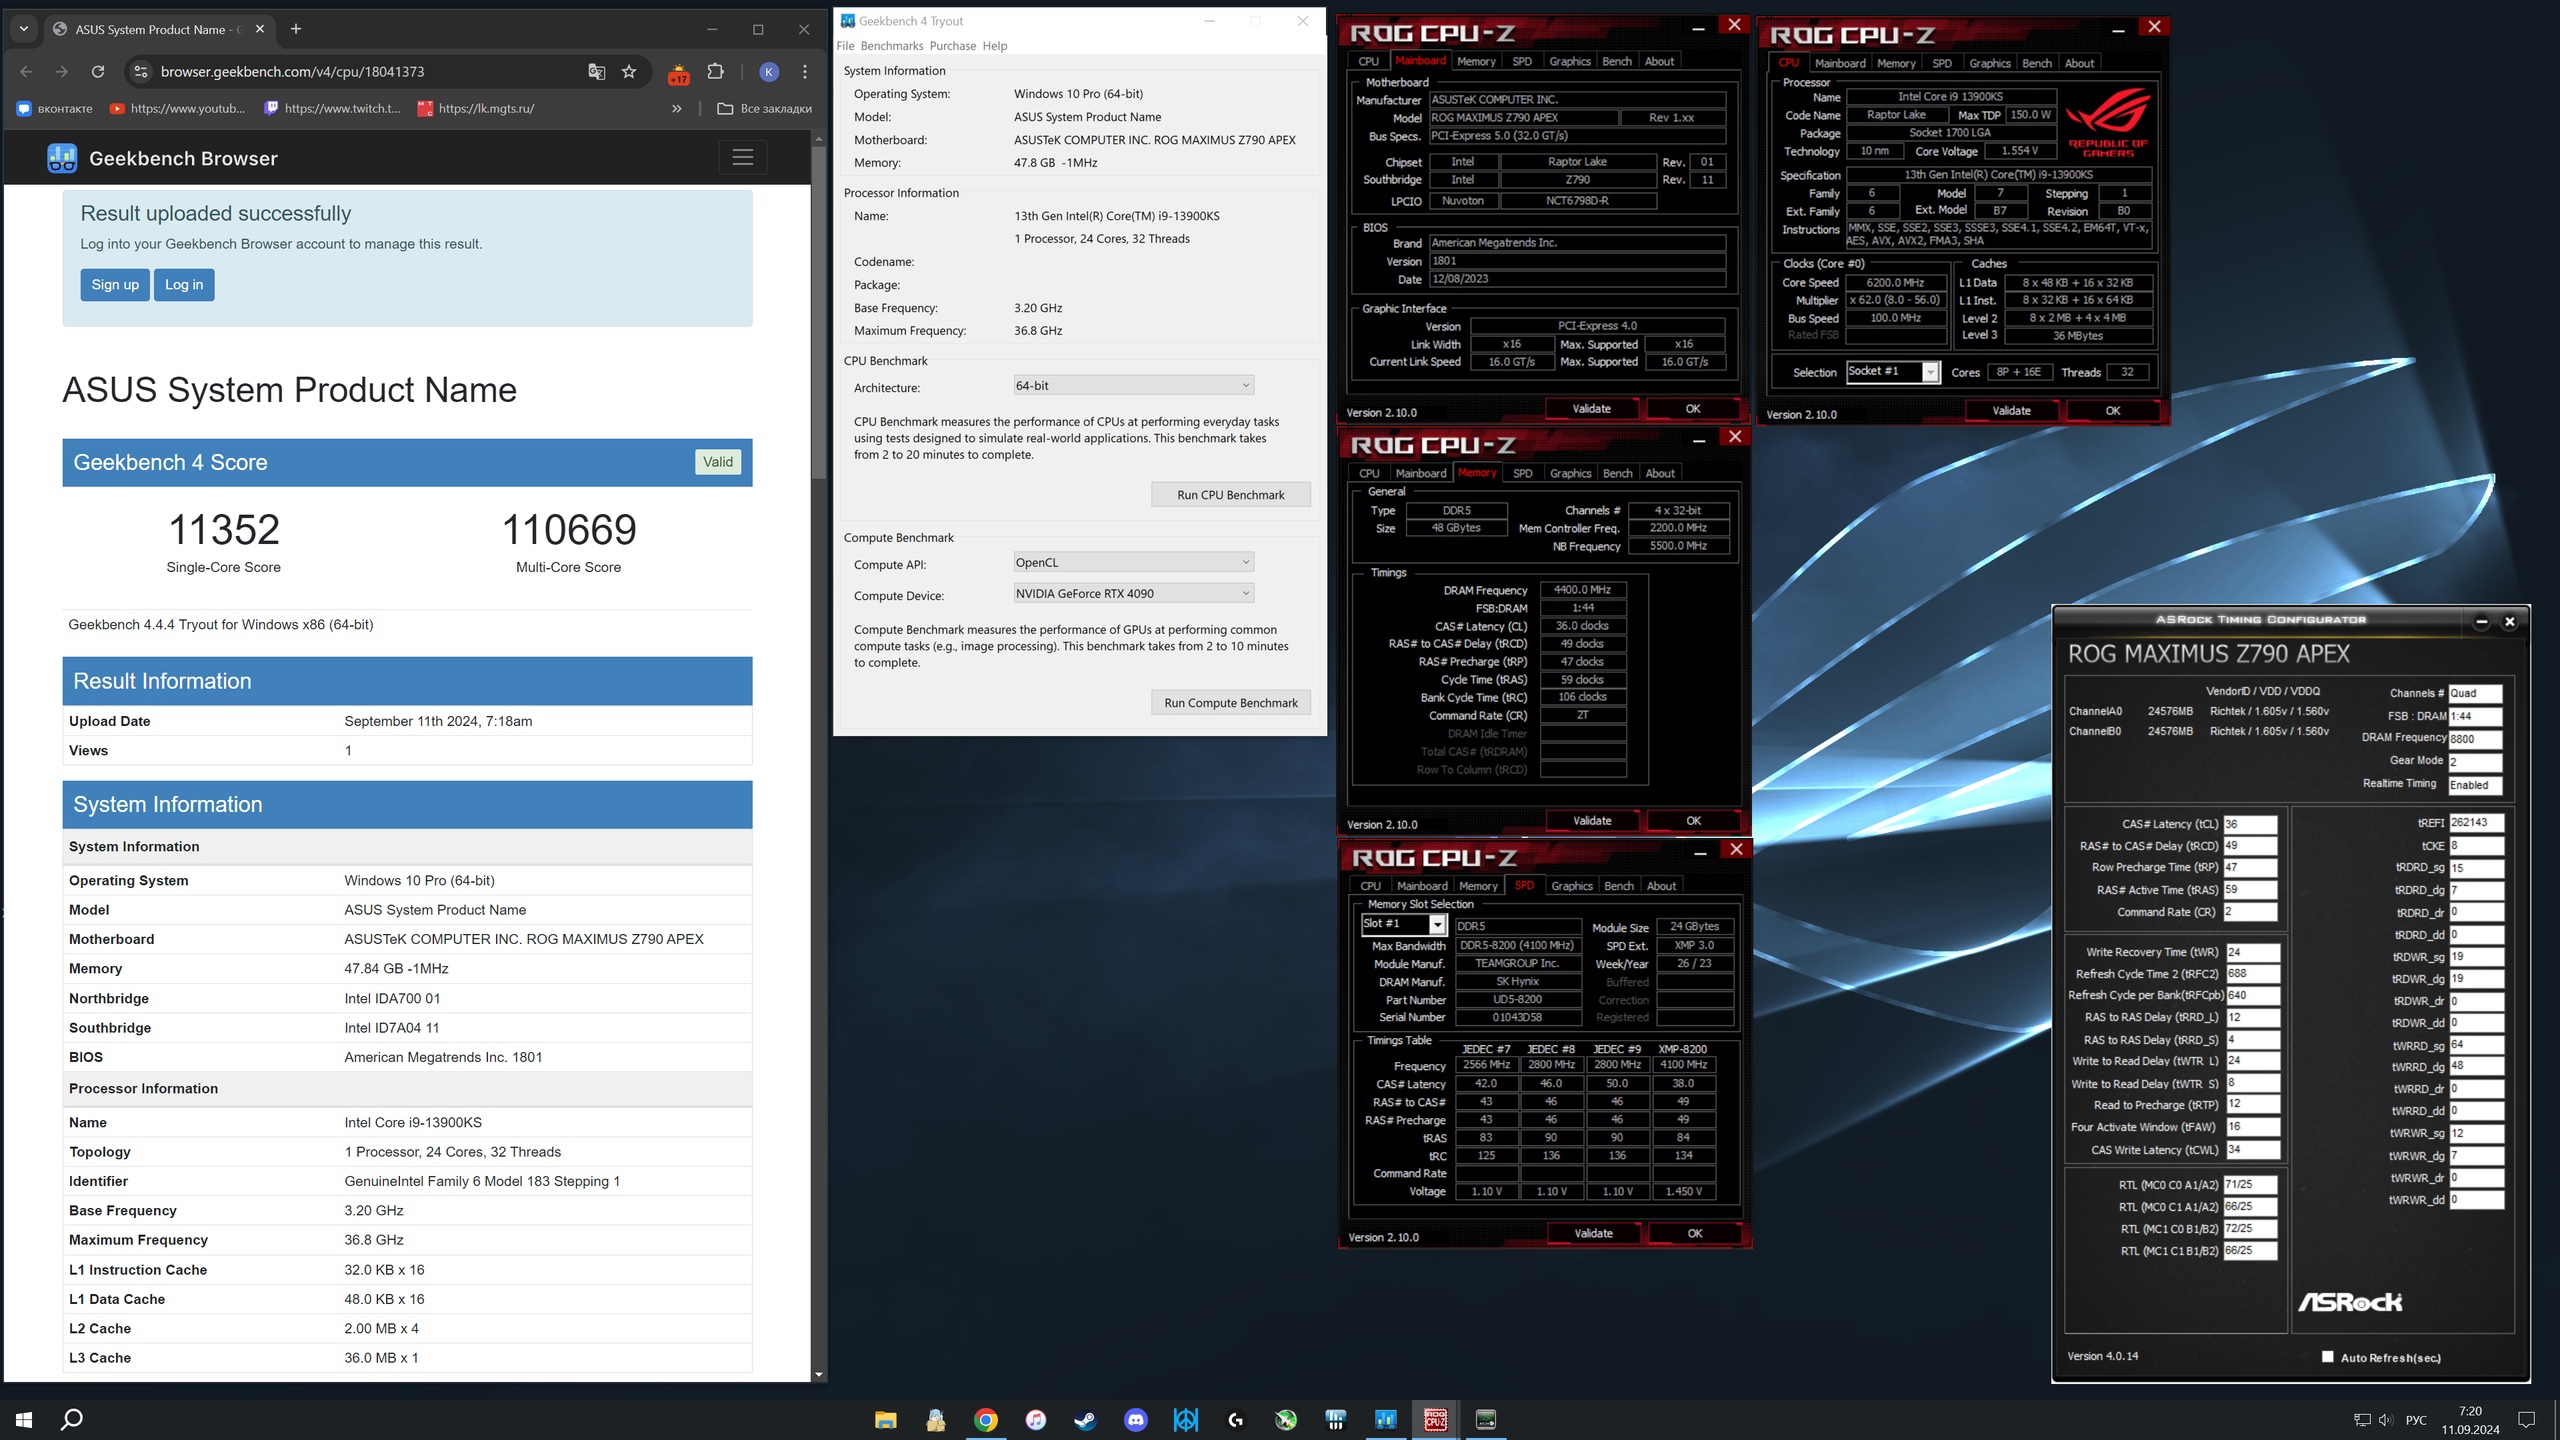The height and width of the screenshot is (1440, 2560).
Task: Open the Compute Device RTX 4090 dropdown
Action: coord(1133,594)
